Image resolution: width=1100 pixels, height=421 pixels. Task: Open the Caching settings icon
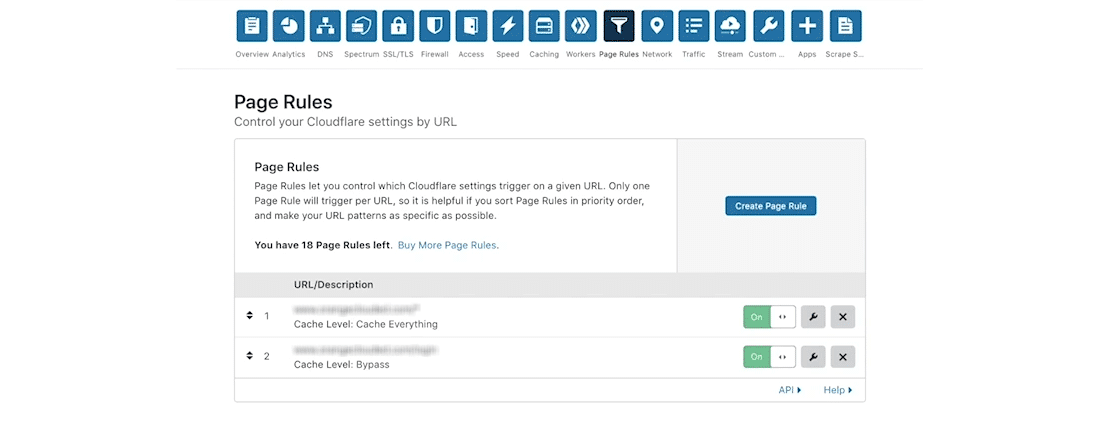point(544,26)
